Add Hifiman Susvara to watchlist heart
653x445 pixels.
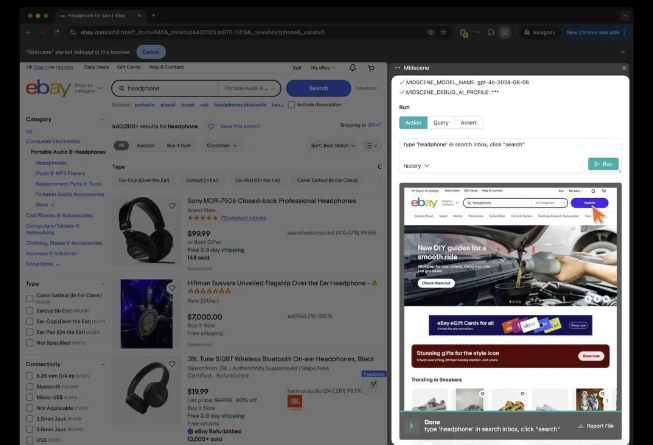[172, 288]
